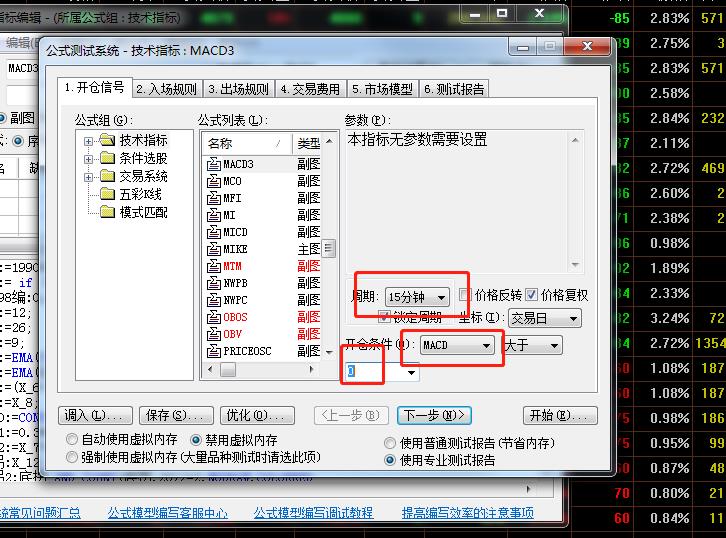Expand the 技术指标 tree node

[88, 141]
